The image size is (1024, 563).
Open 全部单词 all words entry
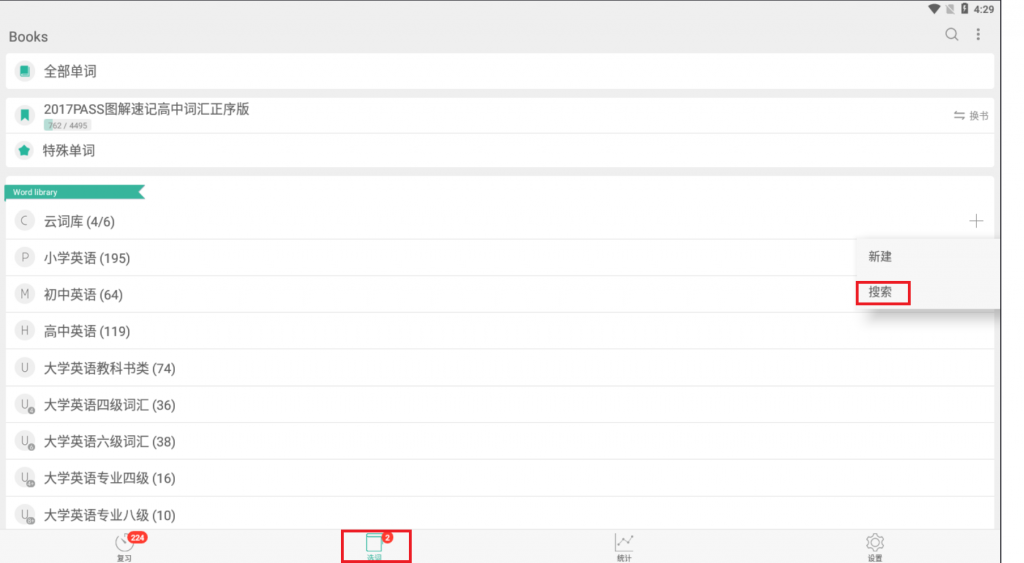[500, 71]
